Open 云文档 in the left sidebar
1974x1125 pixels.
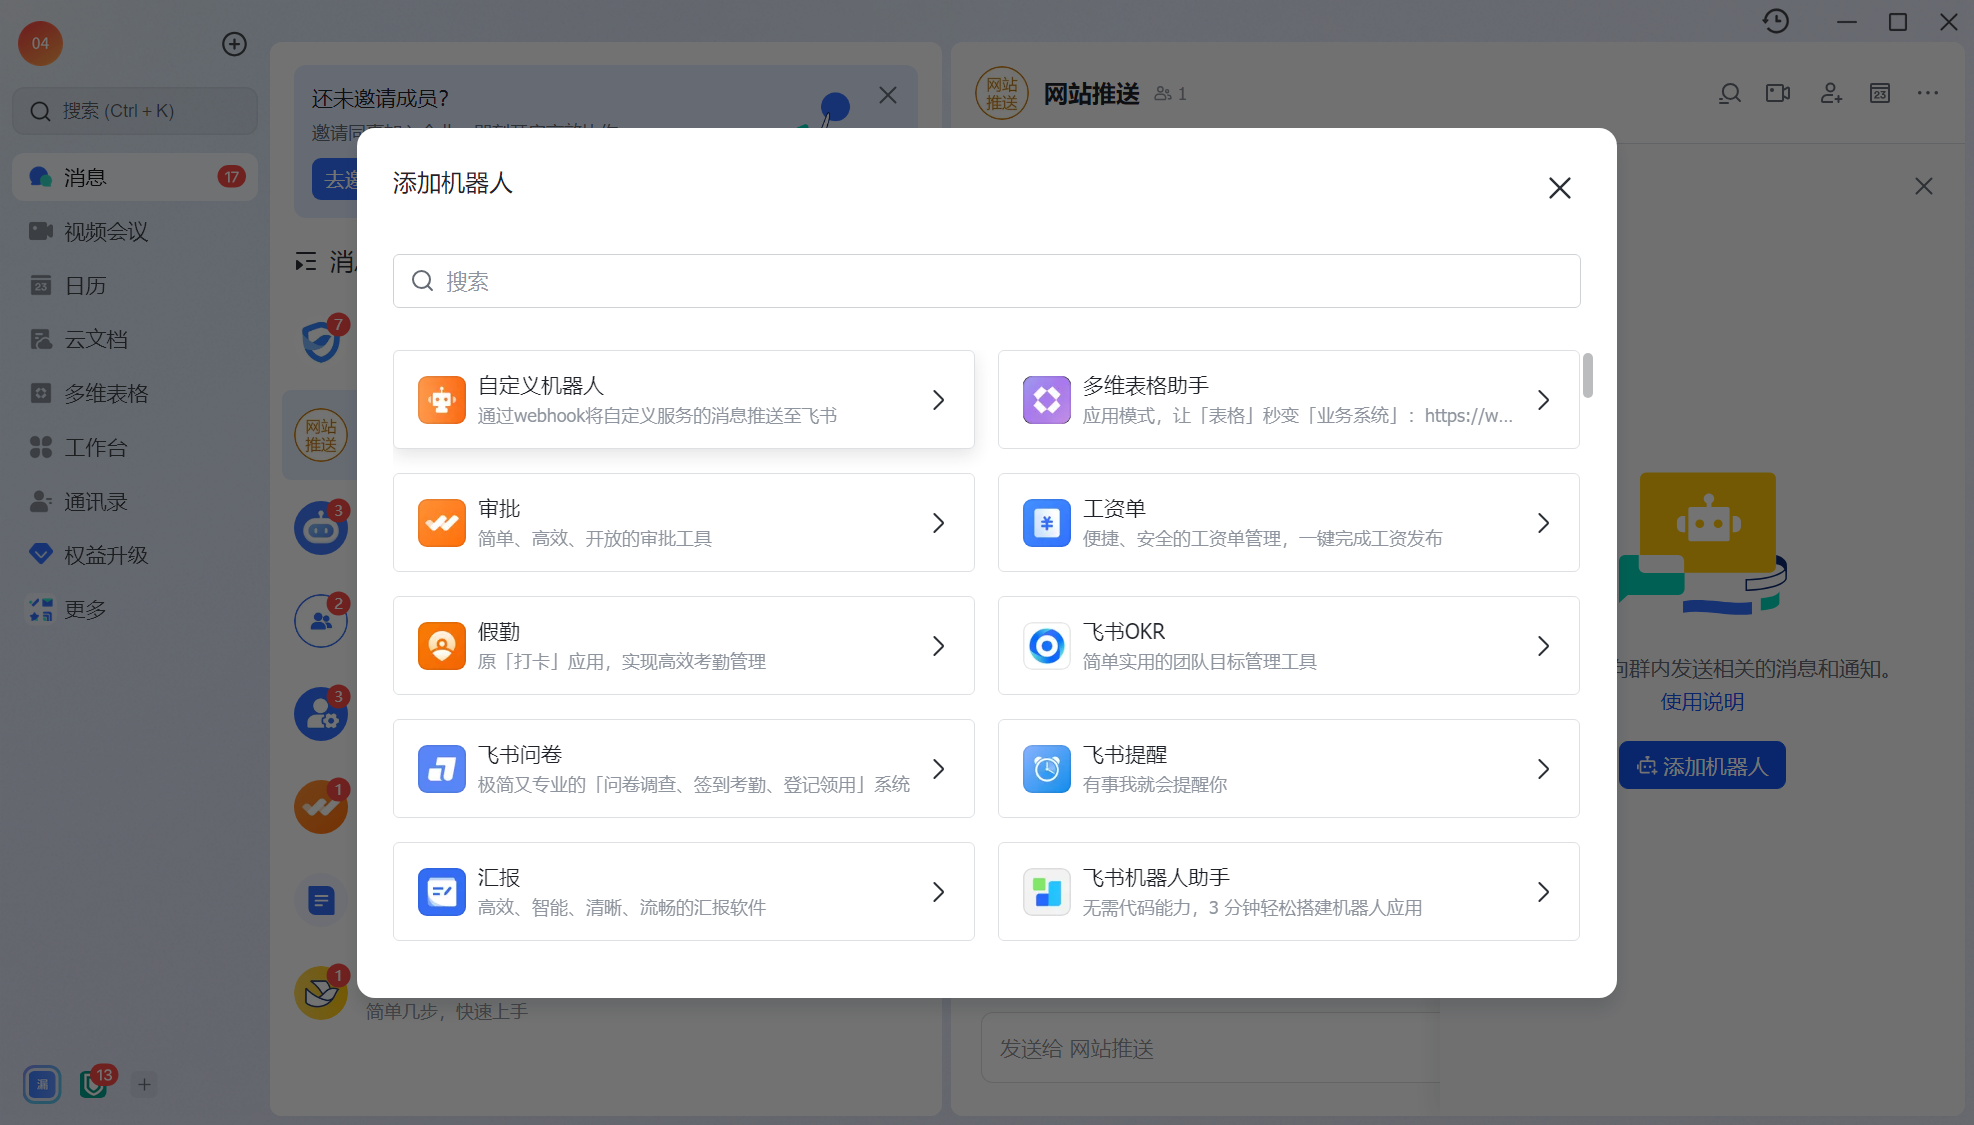(x=96, y=340)
